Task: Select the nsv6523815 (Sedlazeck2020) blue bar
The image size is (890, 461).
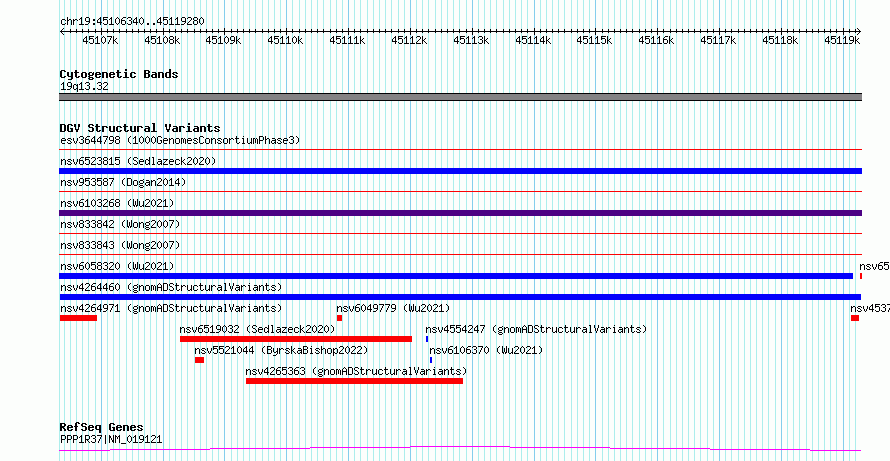Action: point(460,171)
